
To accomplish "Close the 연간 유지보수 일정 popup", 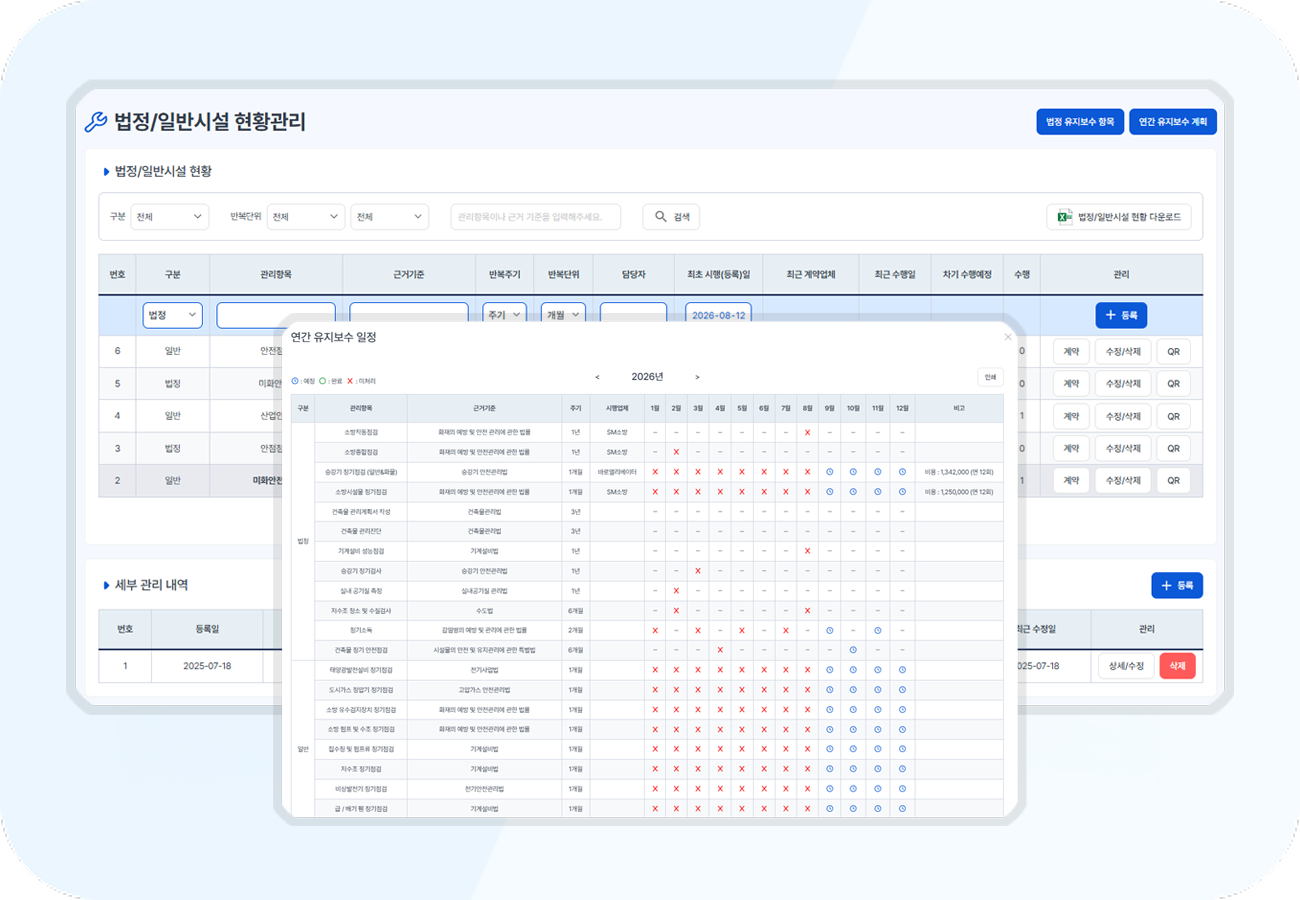I will (1008, 338).
